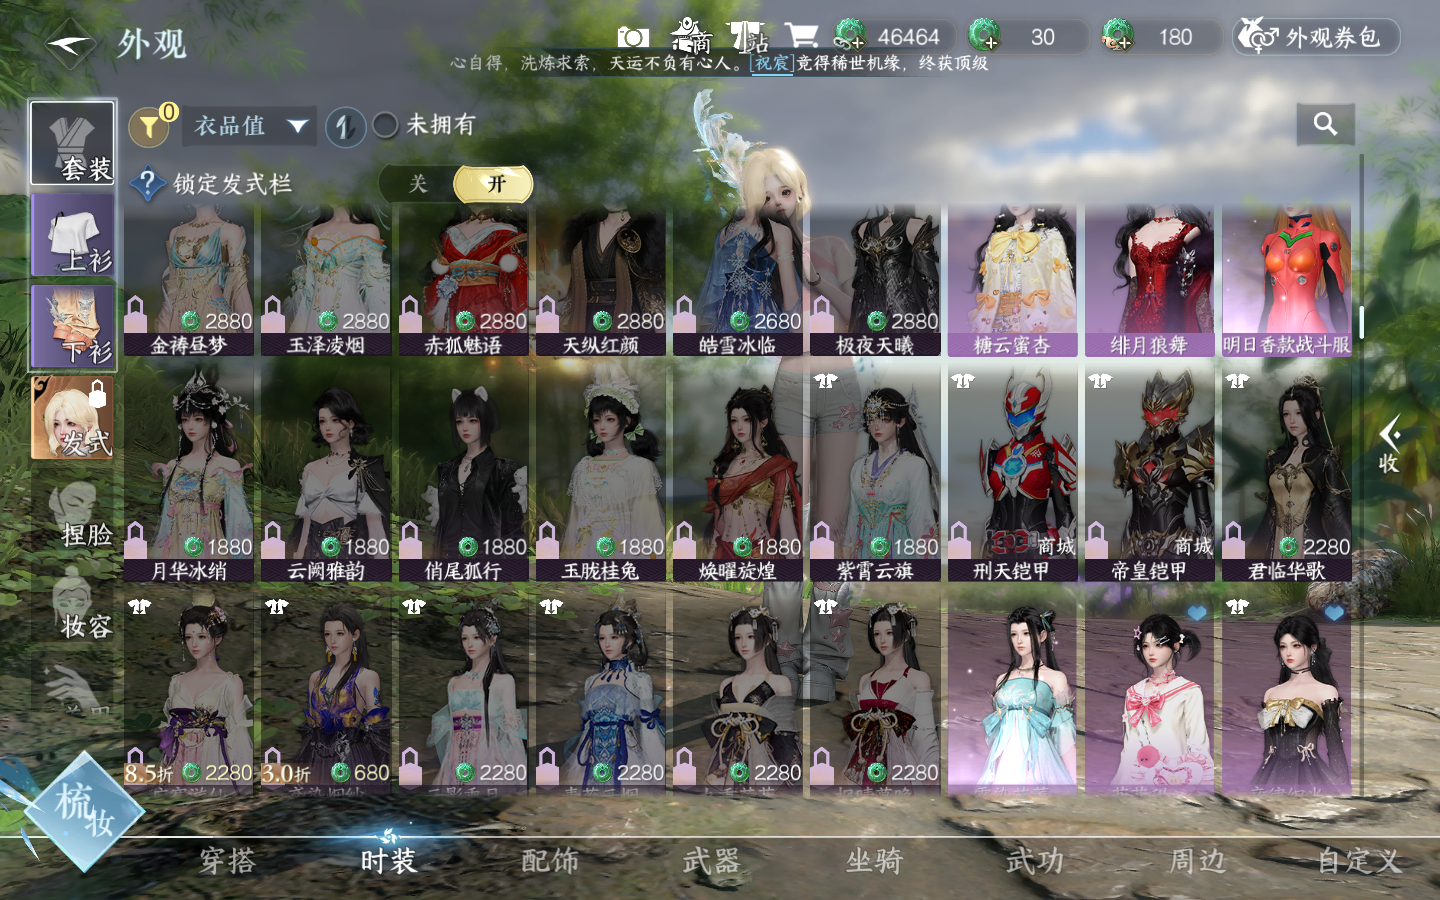This screenshot has height=900, width=1440.
Task: Click the back arrow beside 外观
Action: [x=70, y=44]
